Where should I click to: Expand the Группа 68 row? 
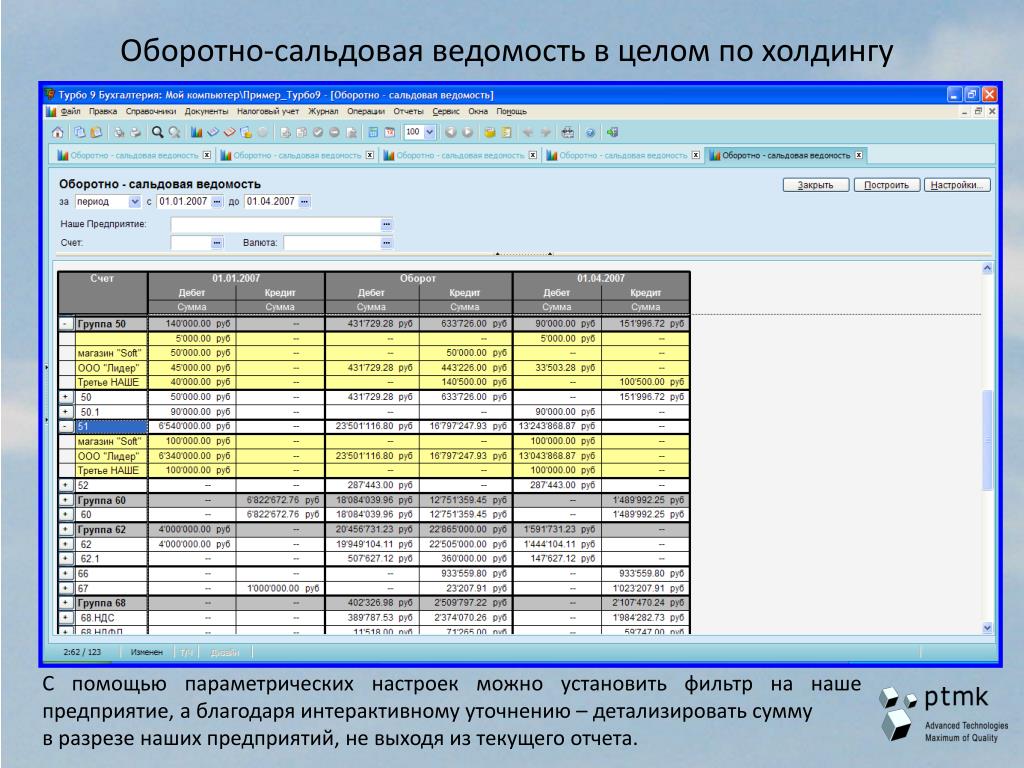coord(66,603)
